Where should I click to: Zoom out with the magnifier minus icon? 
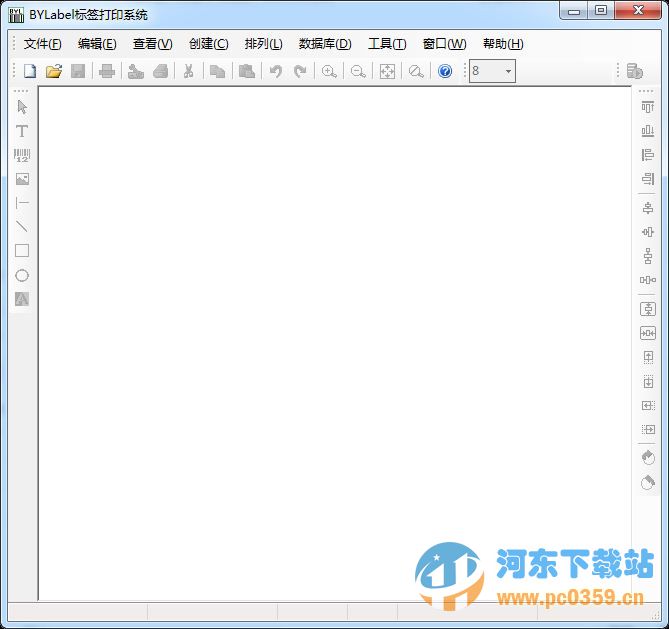pyautogui.click(x=358, y=71)
